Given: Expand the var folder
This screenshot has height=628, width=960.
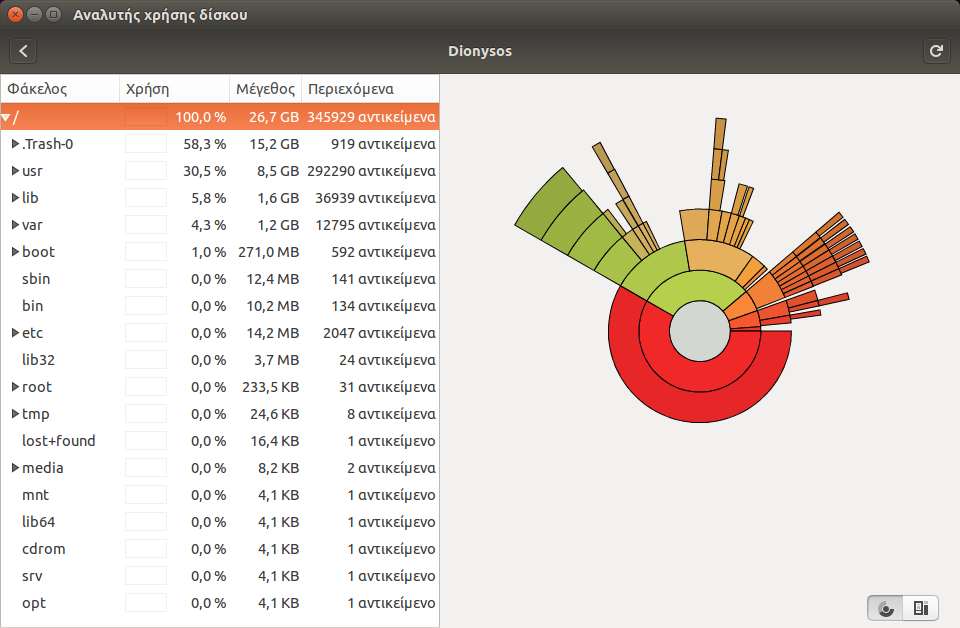Looking at the screenshot, I should pos(15,225).
